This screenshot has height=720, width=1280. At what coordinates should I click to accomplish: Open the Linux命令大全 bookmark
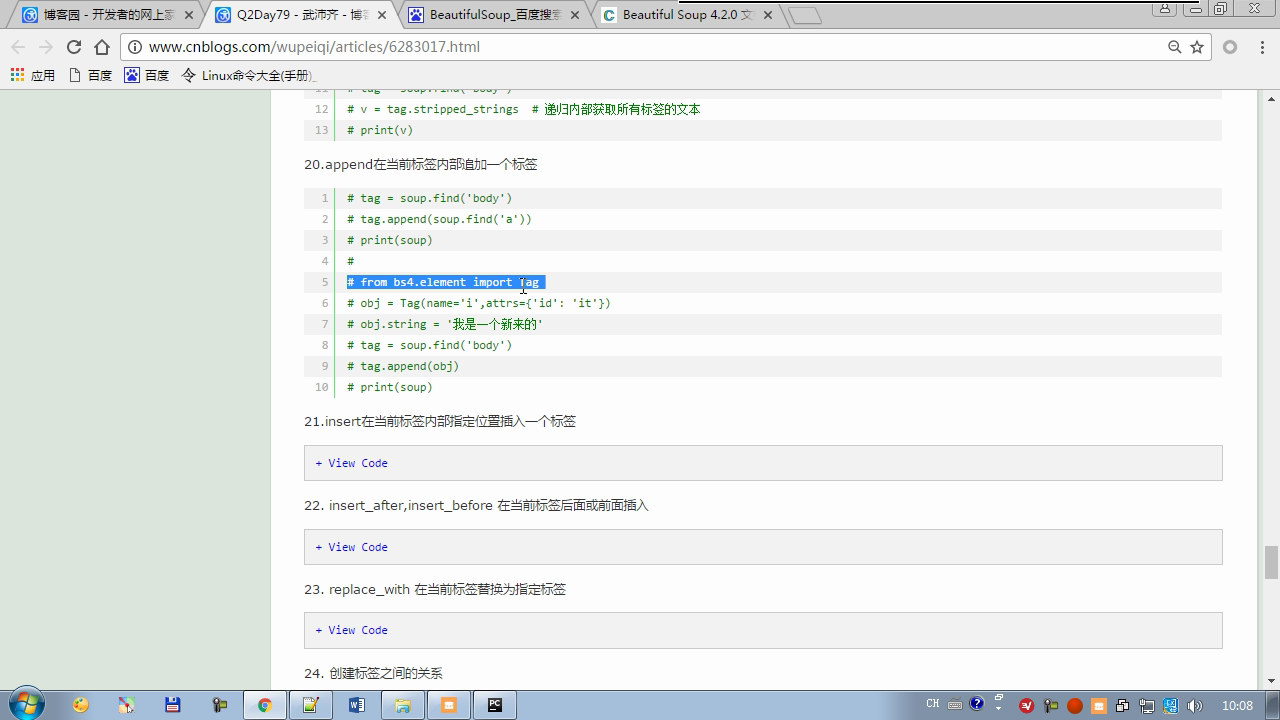tap(248, 75)
